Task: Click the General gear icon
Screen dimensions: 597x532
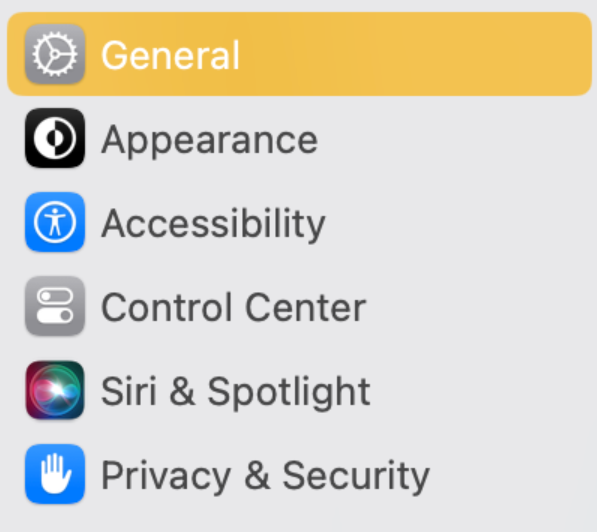Action: [55, 54]
